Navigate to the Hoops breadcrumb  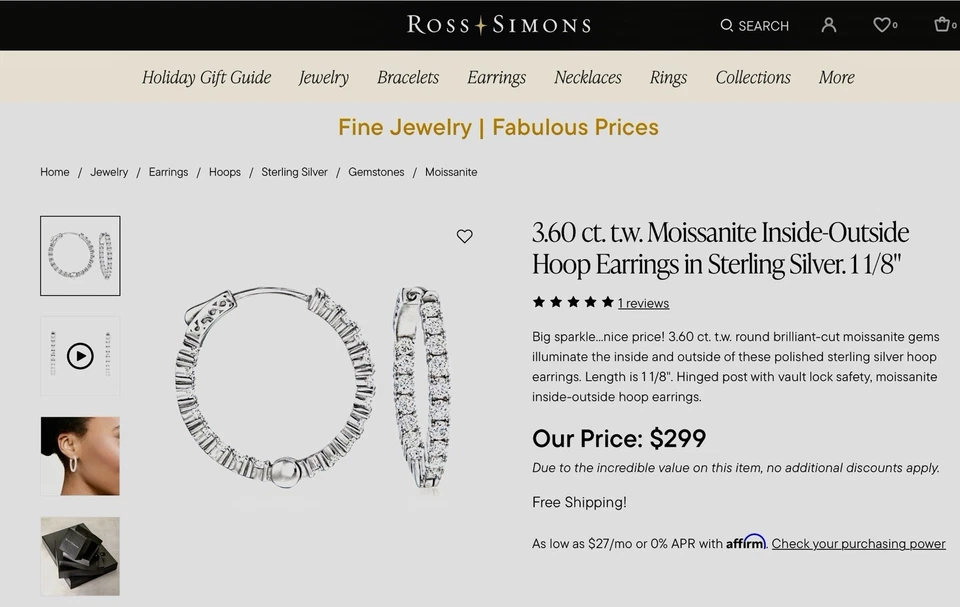coord(224,172)
